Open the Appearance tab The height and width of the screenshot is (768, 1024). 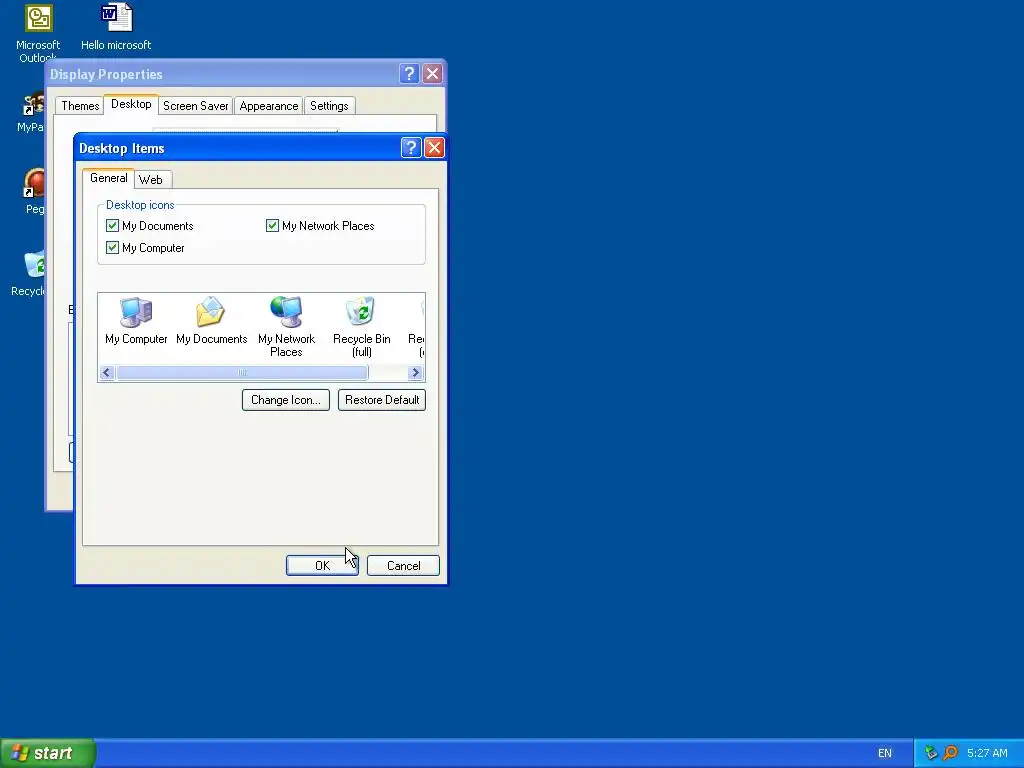pos(268,106)
